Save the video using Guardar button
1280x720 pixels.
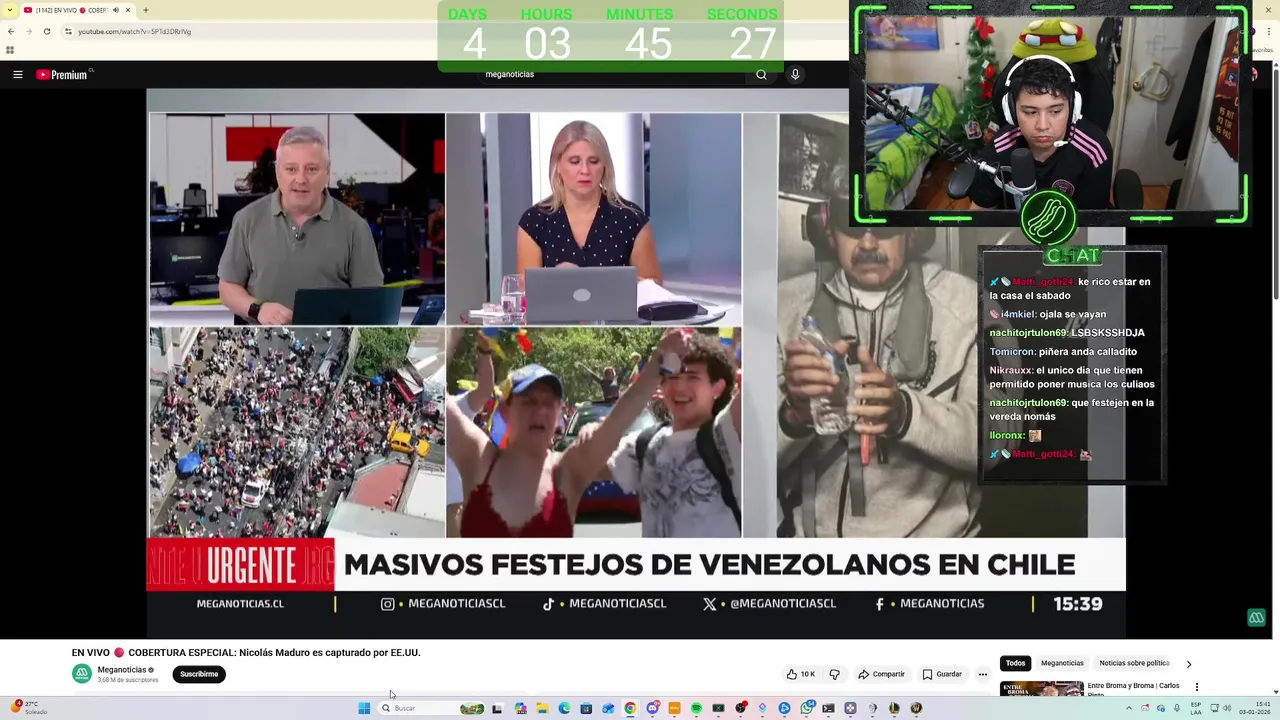coord(942,674)
